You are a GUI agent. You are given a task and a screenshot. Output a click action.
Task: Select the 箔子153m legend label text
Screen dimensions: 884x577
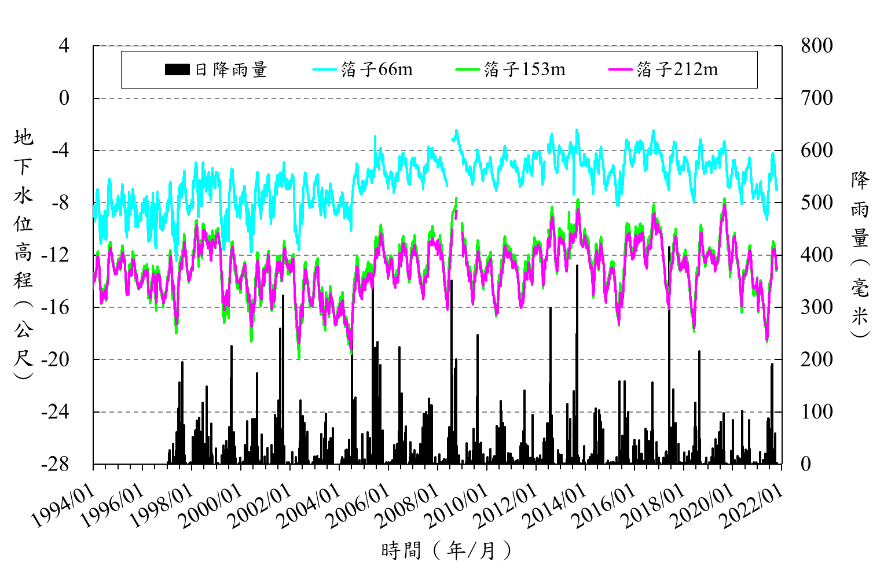coord(524,70)
